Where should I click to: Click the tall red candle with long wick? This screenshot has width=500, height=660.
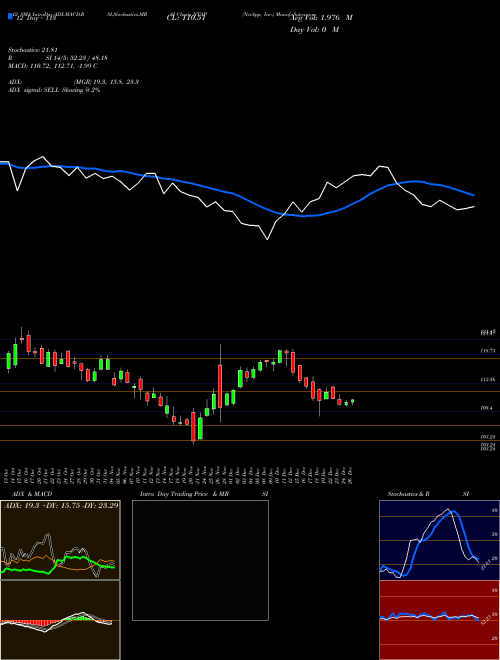pos(220,386)
